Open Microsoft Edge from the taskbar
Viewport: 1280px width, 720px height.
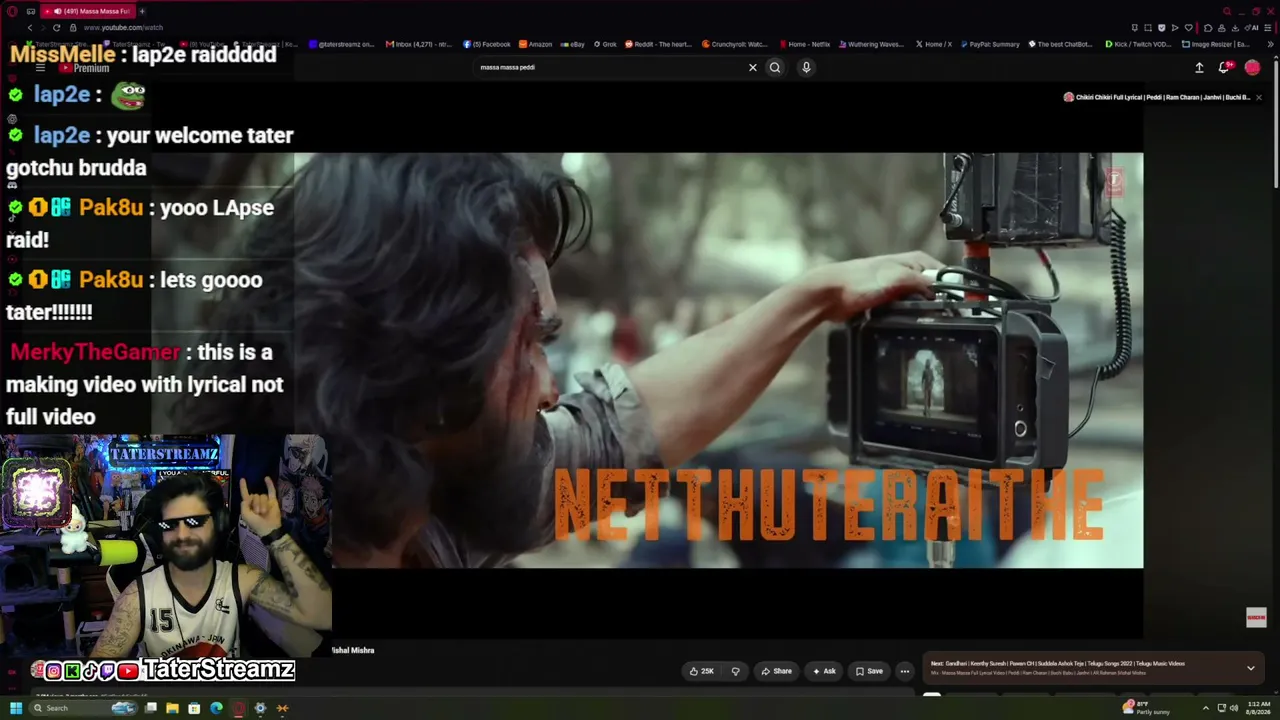[216, 708]
